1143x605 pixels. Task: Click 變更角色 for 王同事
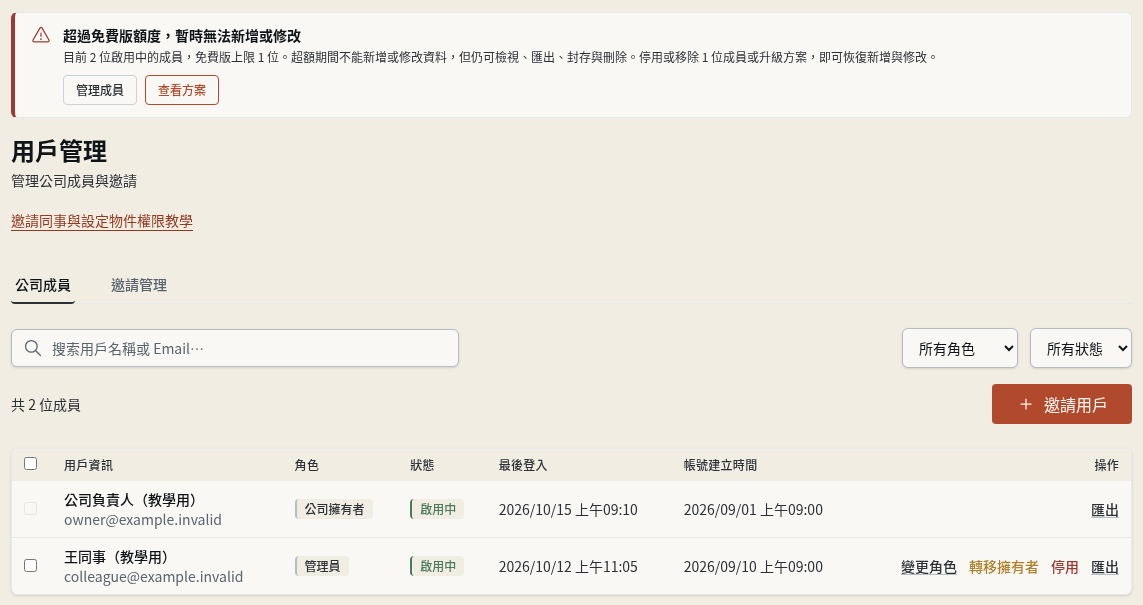[x=929, y=567]
